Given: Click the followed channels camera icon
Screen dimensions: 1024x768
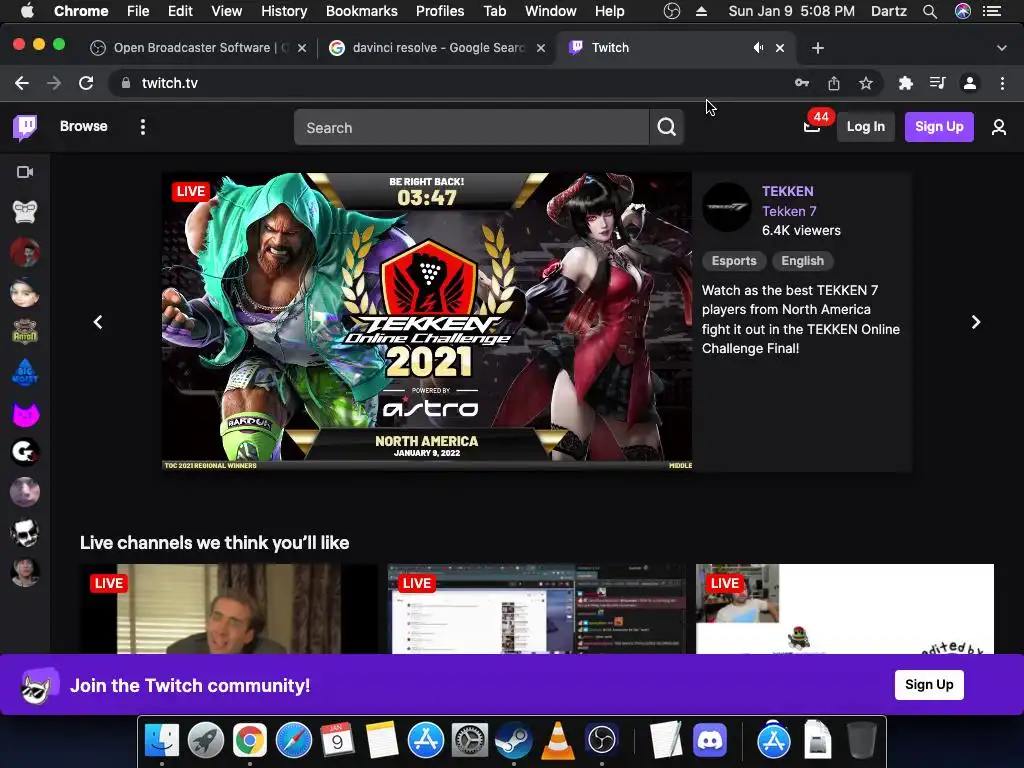Looking at the screenshot, I should coord(25,172).
